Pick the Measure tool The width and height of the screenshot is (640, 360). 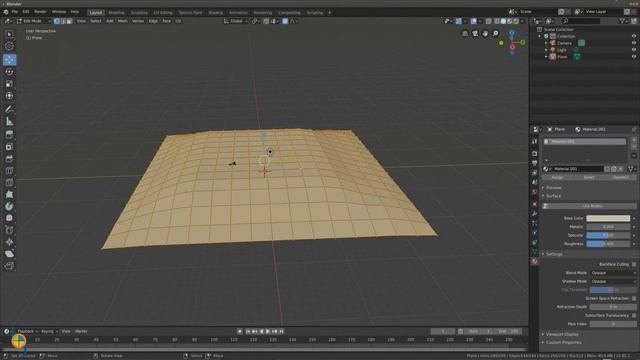tap(9, 121)
